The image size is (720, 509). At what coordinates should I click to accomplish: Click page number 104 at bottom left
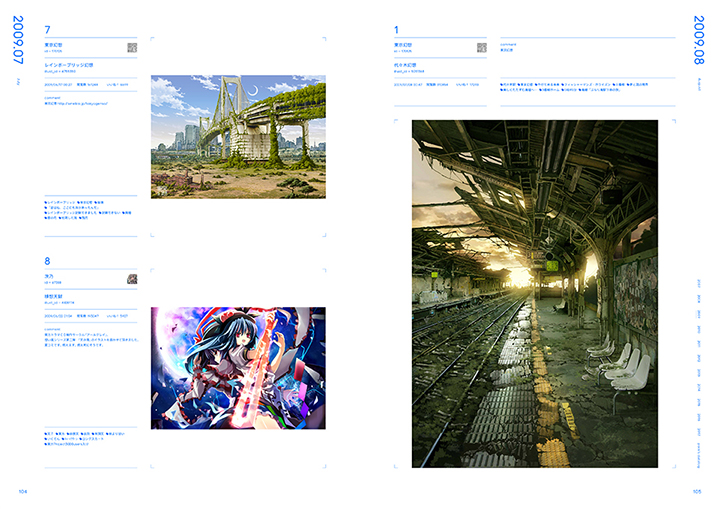(x=21, y=491)
